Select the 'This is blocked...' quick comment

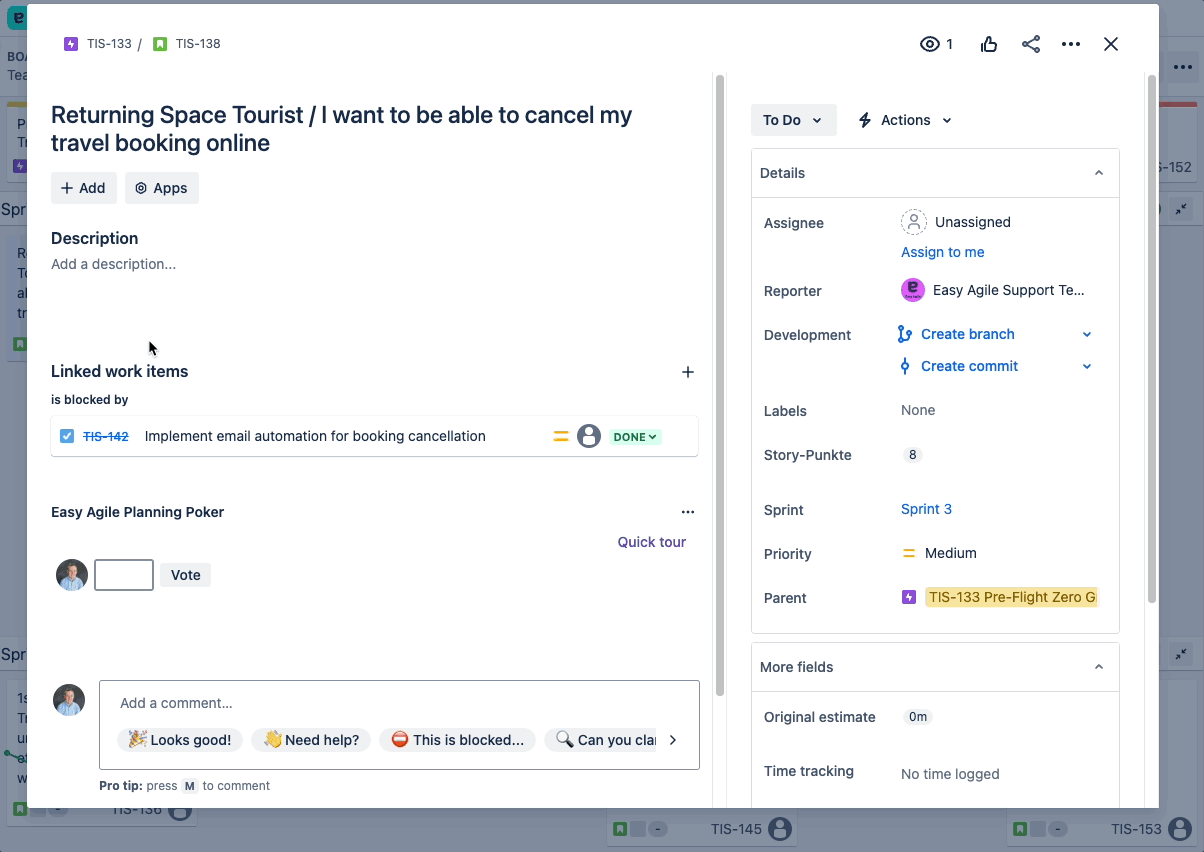click(x=457, y=740)
